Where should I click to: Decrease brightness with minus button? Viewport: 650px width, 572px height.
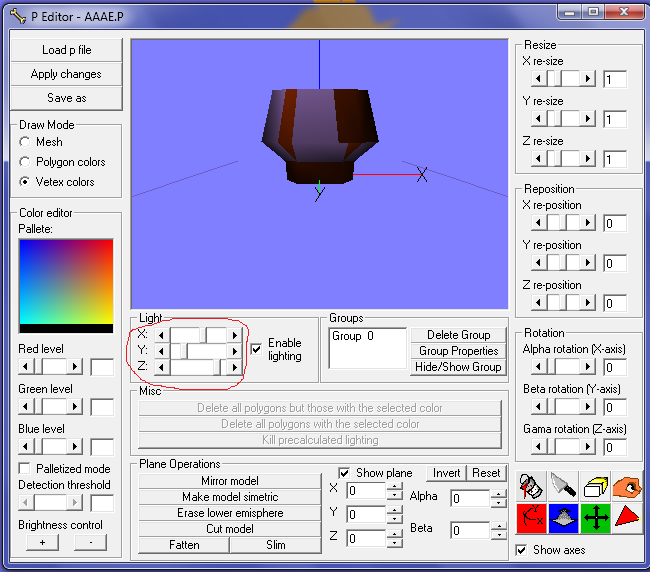pos(90,542)
